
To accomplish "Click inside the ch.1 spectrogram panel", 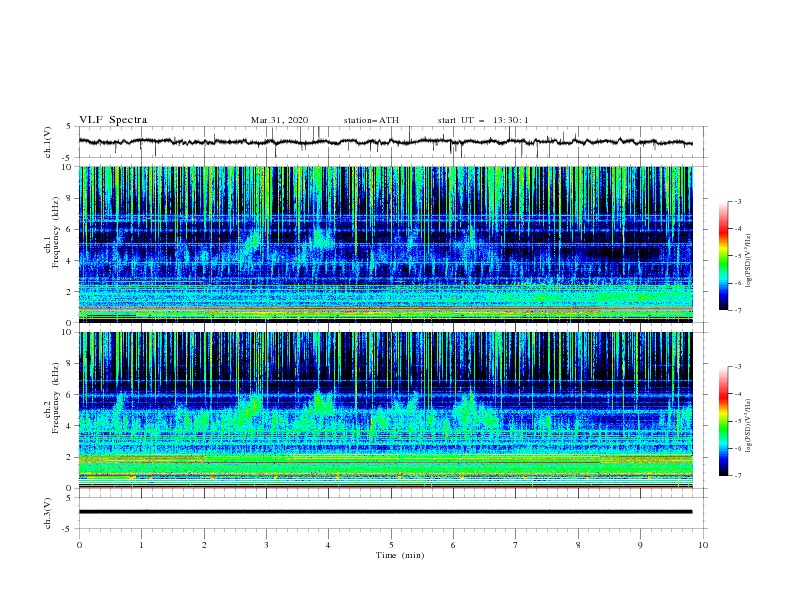I will coord(385,244).
